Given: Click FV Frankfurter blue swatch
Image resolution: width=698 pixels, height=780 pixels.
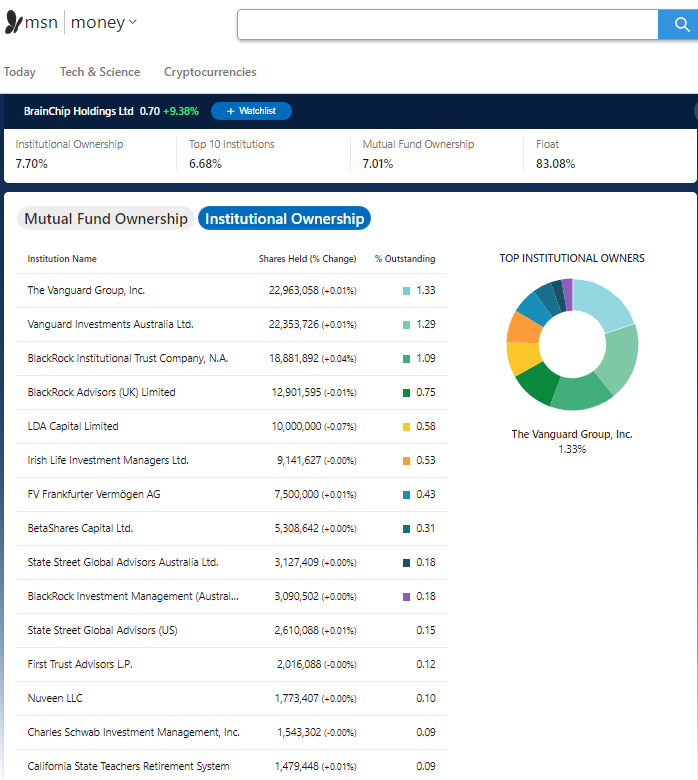Looking at the screenshot, I should [406, 495].
